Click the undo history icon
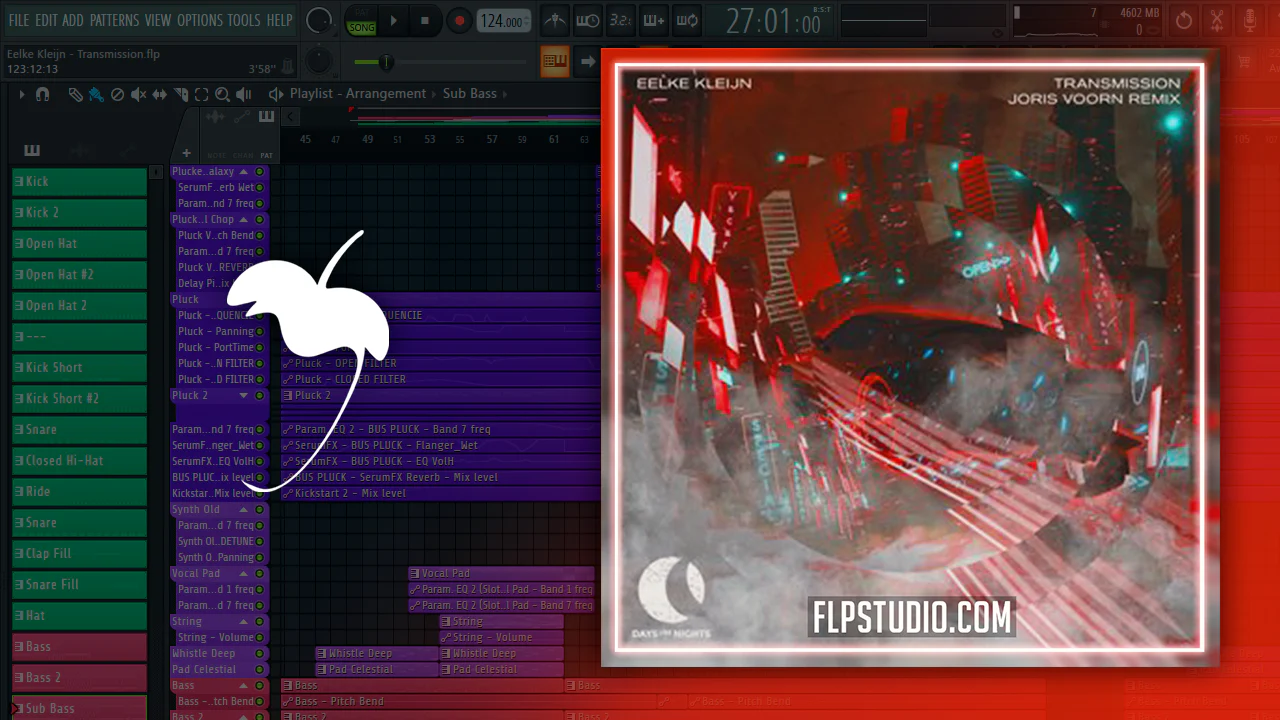This screenshot has height=720, width=1280. point(1184,20)
